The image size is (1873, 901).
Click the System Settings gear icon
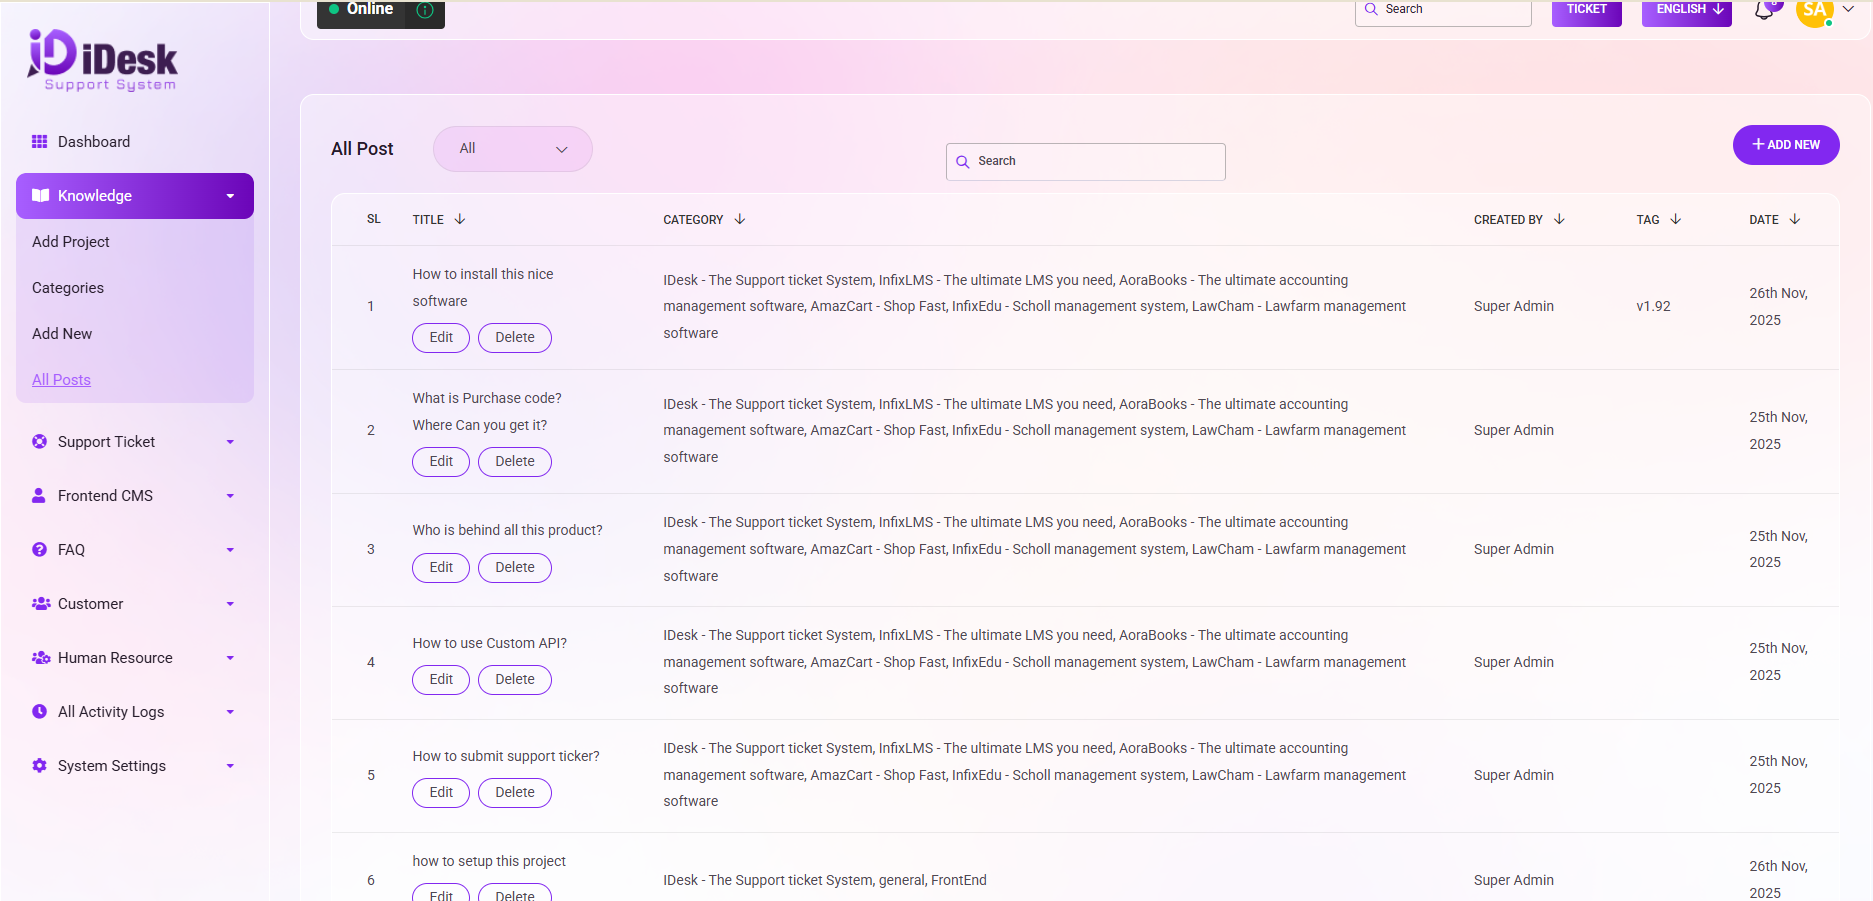[40, 766]
